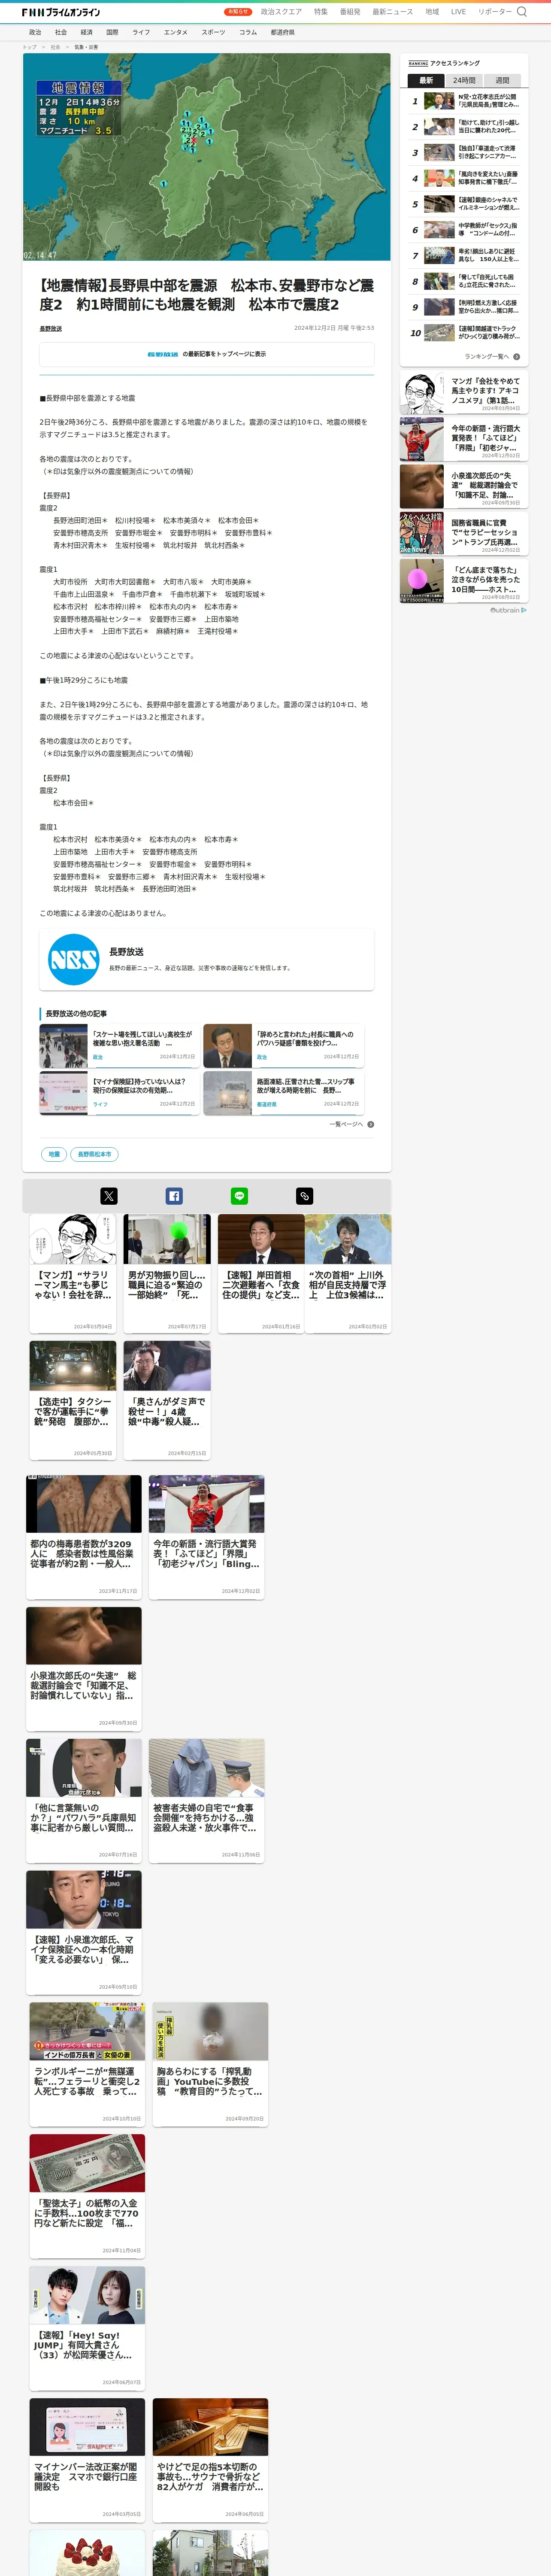Click the 地震 tag pill
The height and width of the screenshot is (2576, 551).
click(54, 1154)
